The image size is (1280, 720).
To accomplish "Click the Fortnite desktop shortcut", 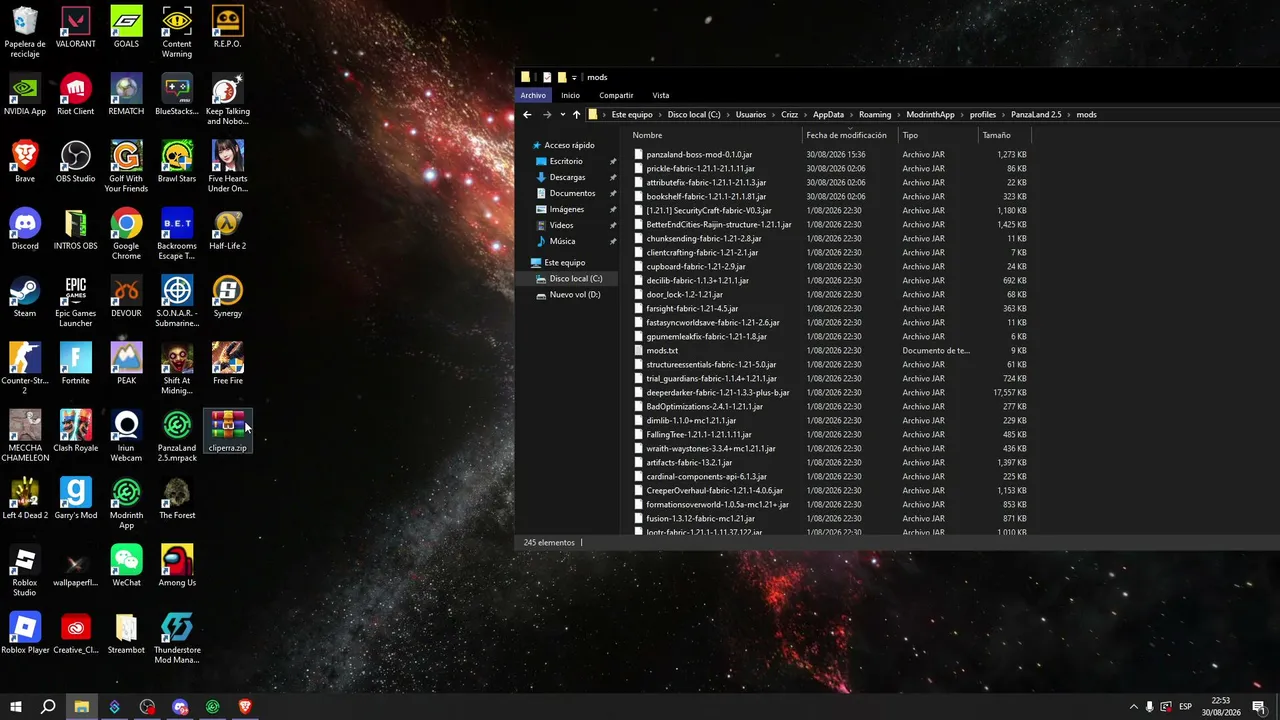I will pos(75,363).
